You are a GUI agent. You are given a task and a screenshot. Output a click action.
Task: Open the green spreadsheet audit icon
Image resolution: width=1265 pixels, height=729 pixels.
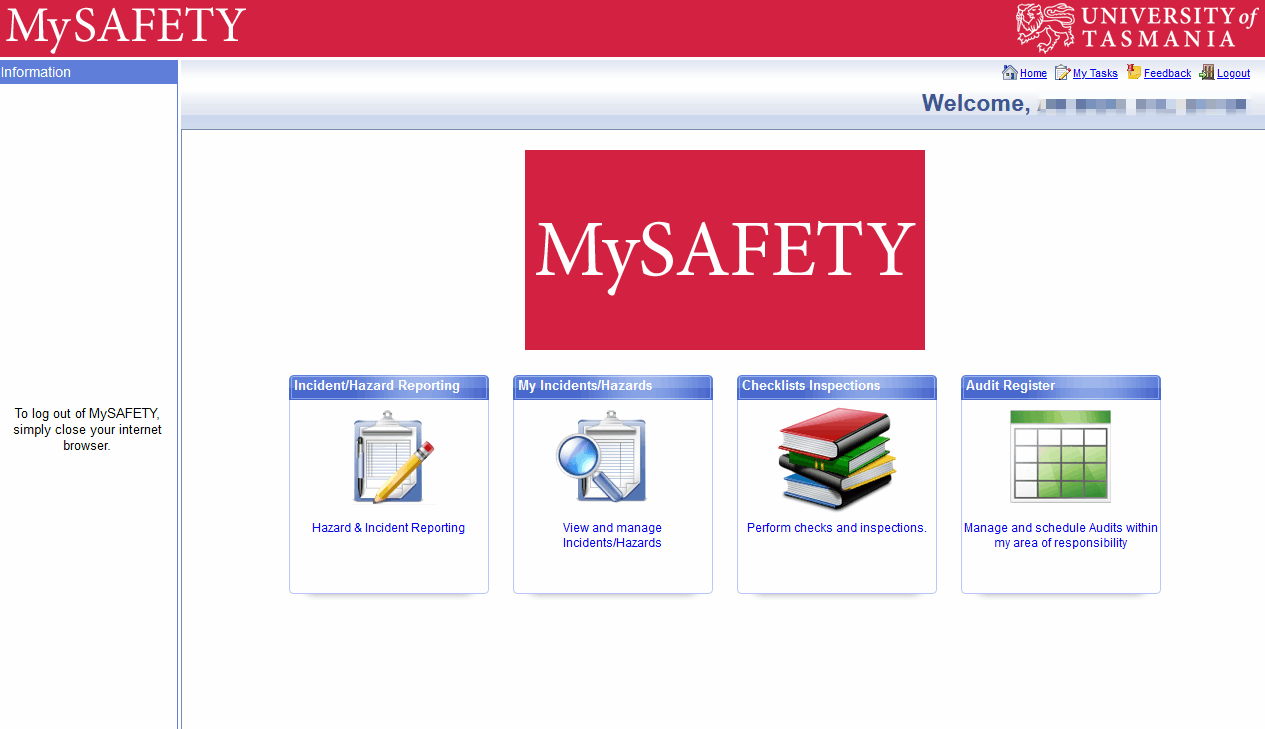[x=1060, y=456]
